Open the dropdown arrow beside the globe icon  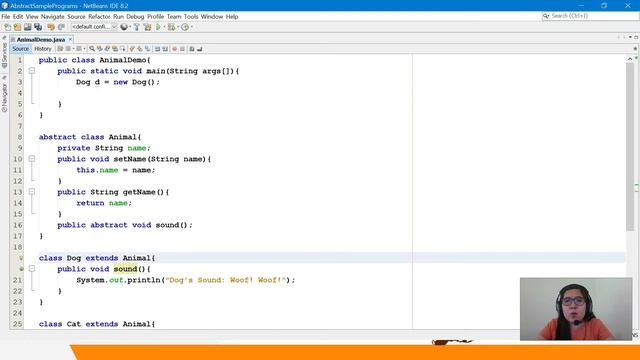click(x=130, y=27)
